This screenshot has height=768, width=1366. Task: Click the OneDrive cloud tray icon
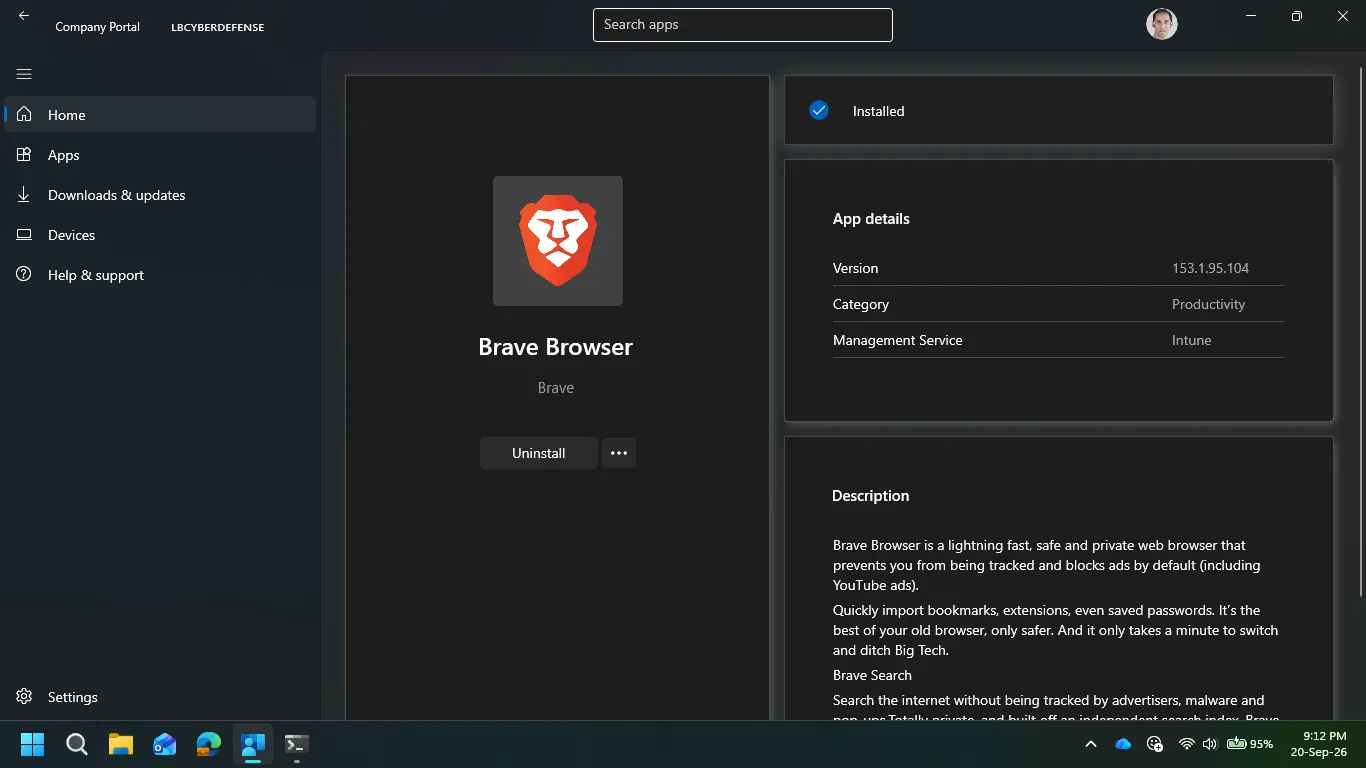pos(1123,744)
